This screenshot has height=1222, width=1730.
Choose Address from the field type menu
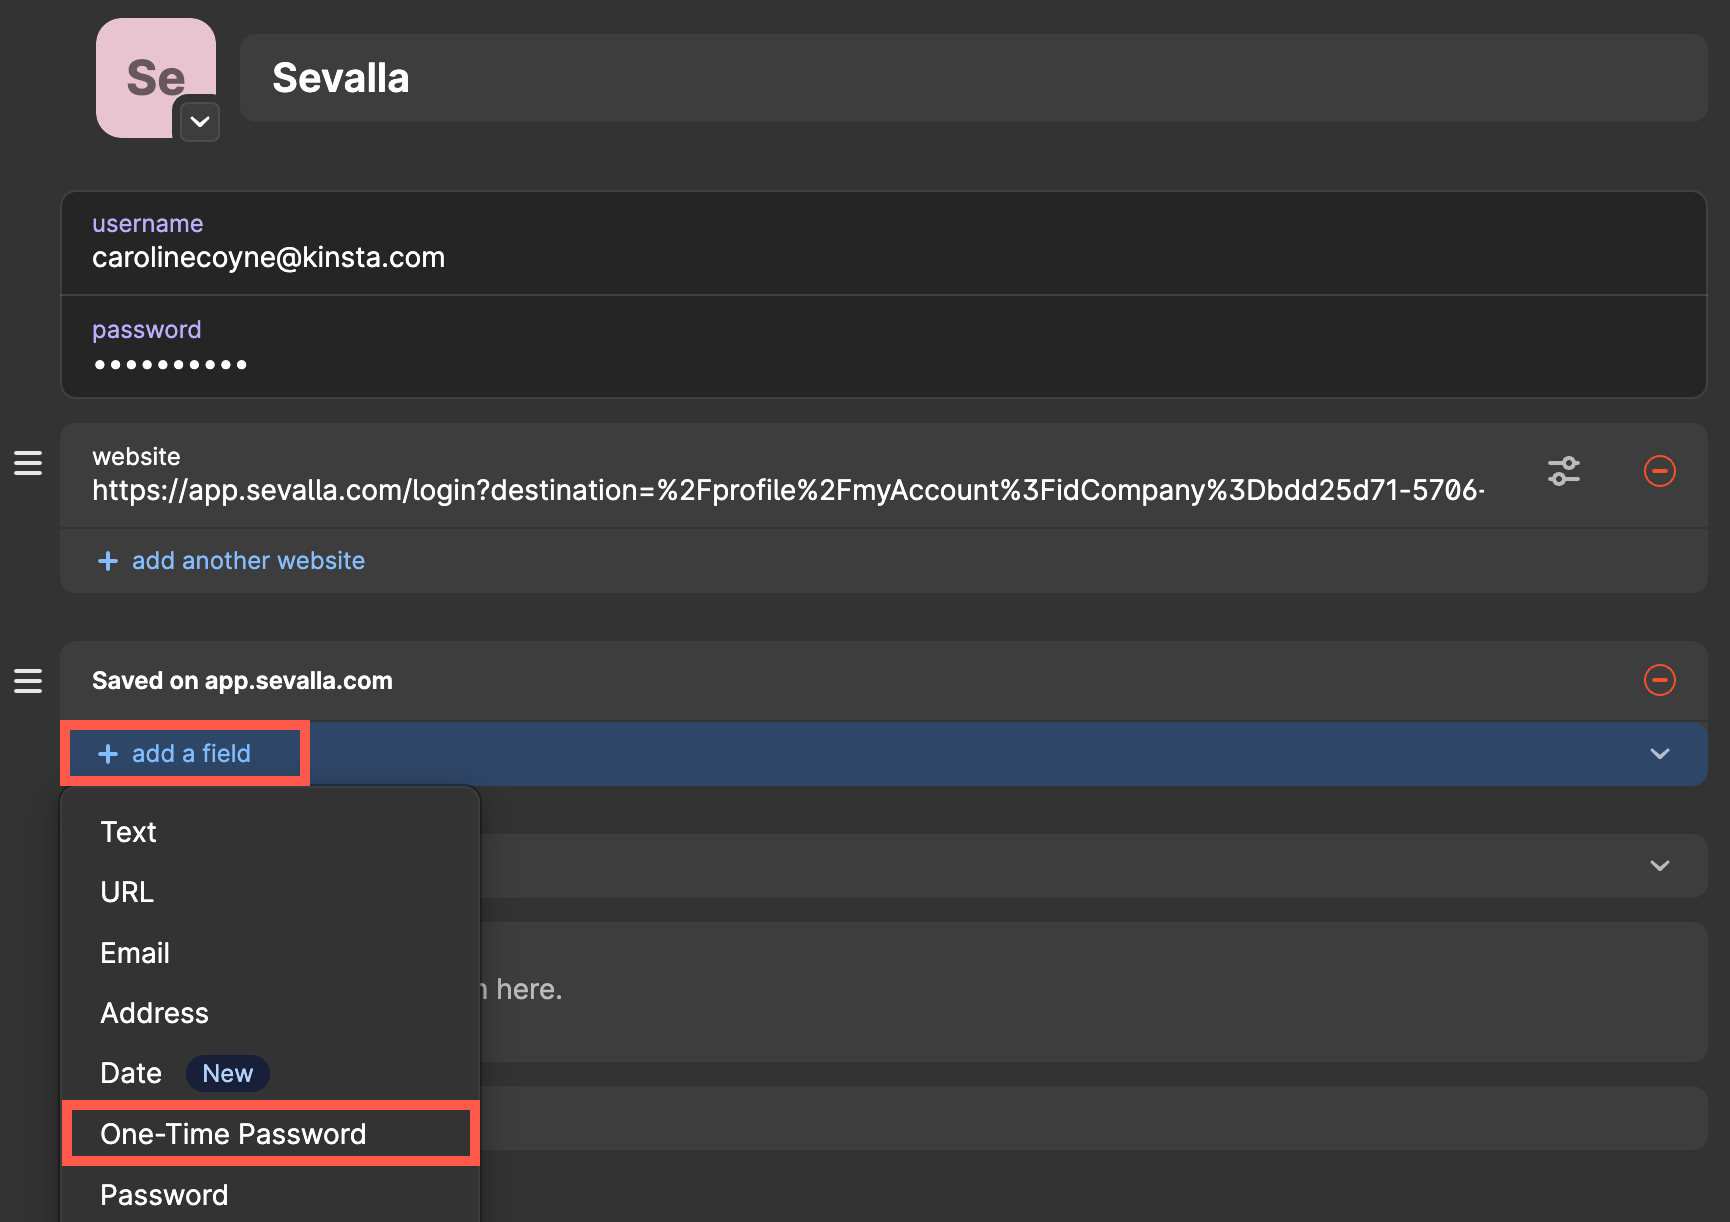point(270,1013)
